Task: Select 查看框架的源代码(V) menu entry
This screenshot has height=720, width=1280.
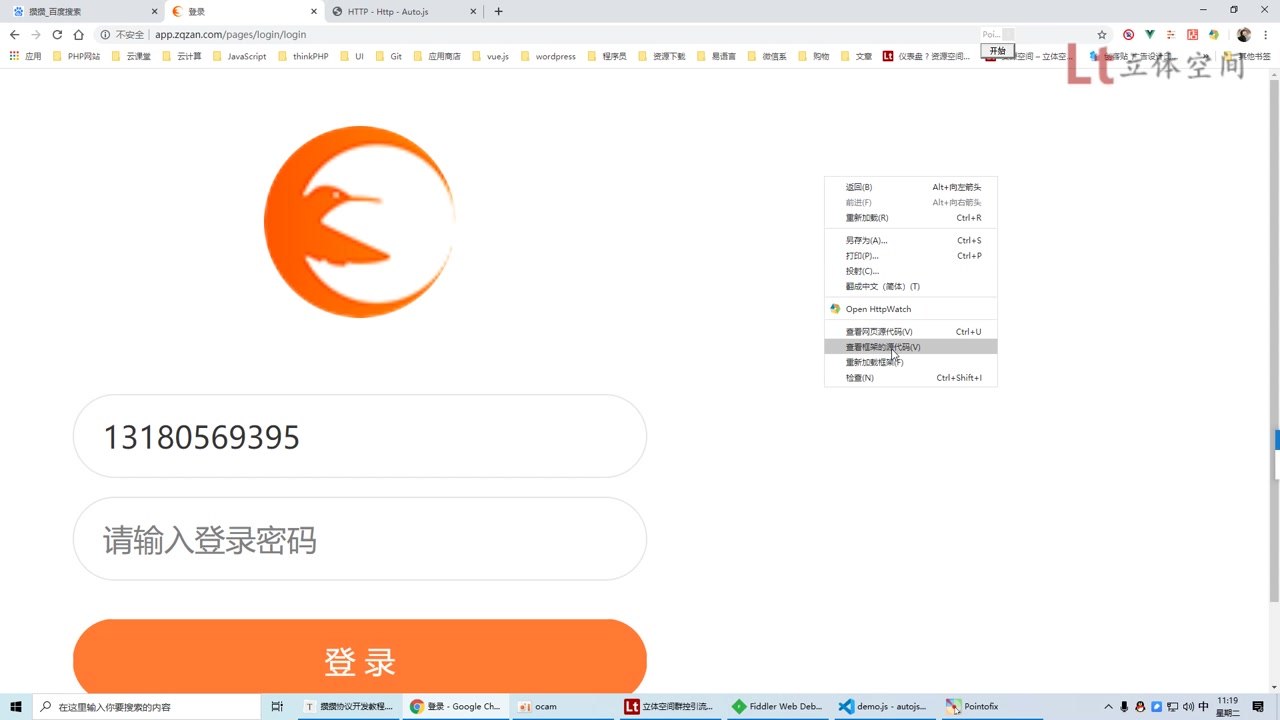Action: (910, 347)
